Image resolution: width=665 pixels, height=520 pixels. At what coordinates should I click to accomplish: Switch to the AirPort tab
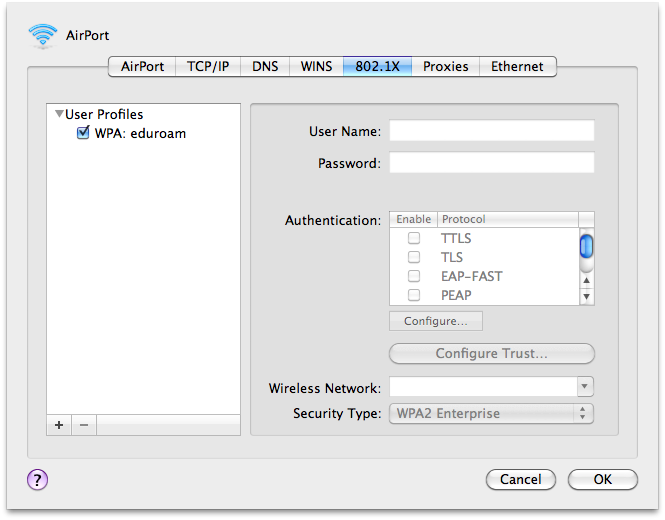point(142,67)
